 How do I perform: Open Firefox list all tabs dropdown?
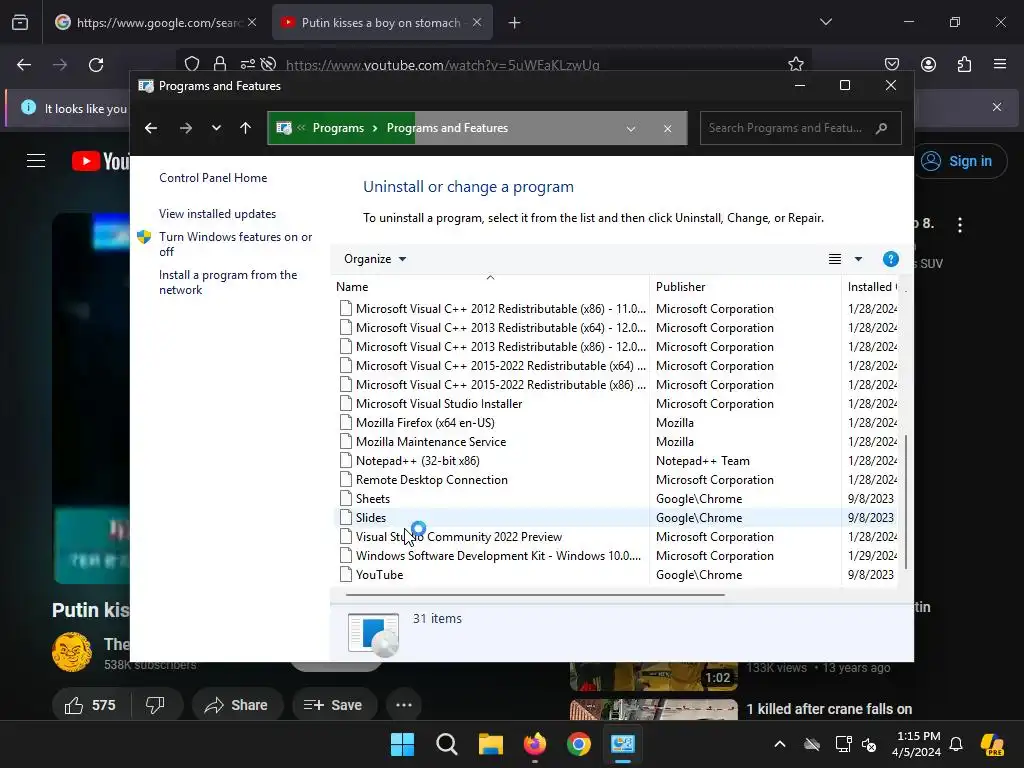pyautogui.click(x=826, y=22)
